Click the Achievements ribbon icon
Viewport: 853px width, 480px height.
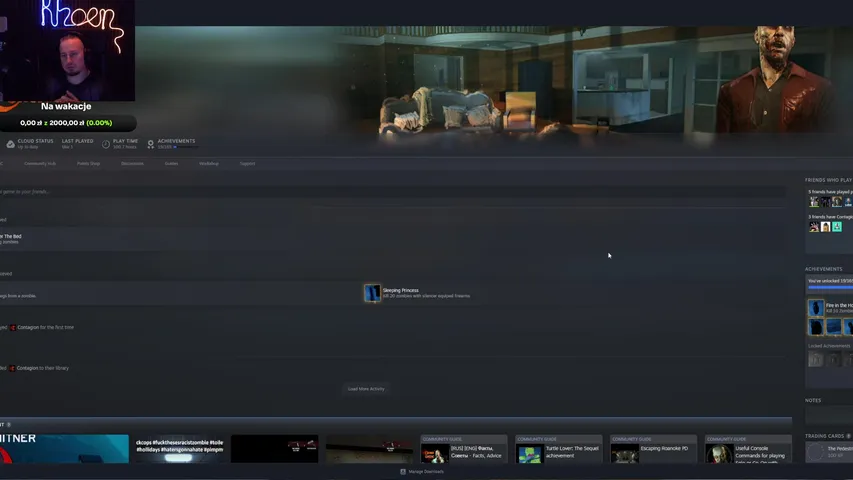point(151,144)
